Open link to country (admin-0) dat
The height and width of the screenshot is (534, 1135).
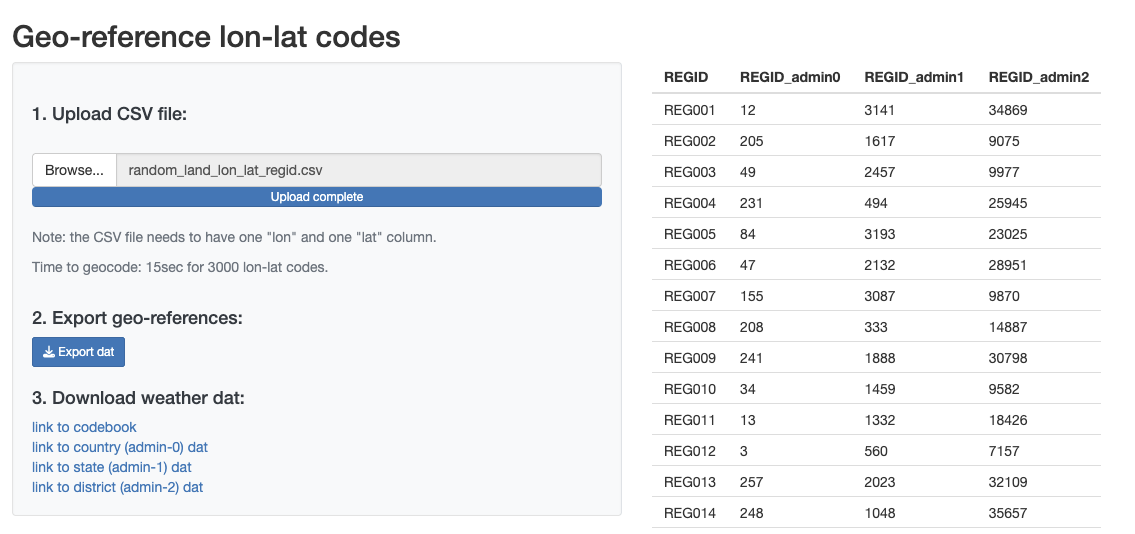120,447
